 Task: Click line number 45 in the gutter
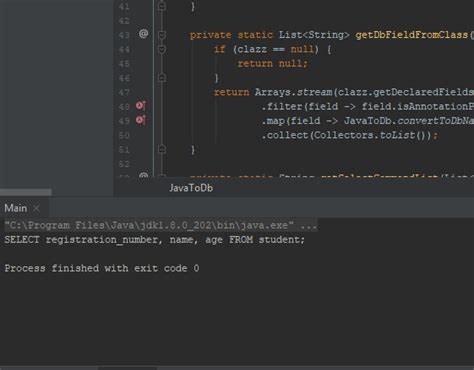pos(124,64)
